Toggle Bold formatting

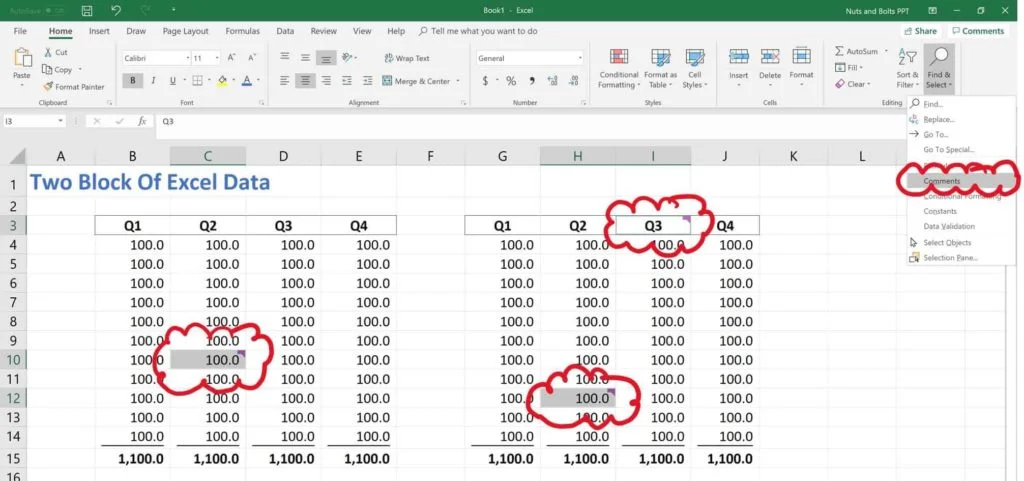pyautogui.click(x=133, y=81)
